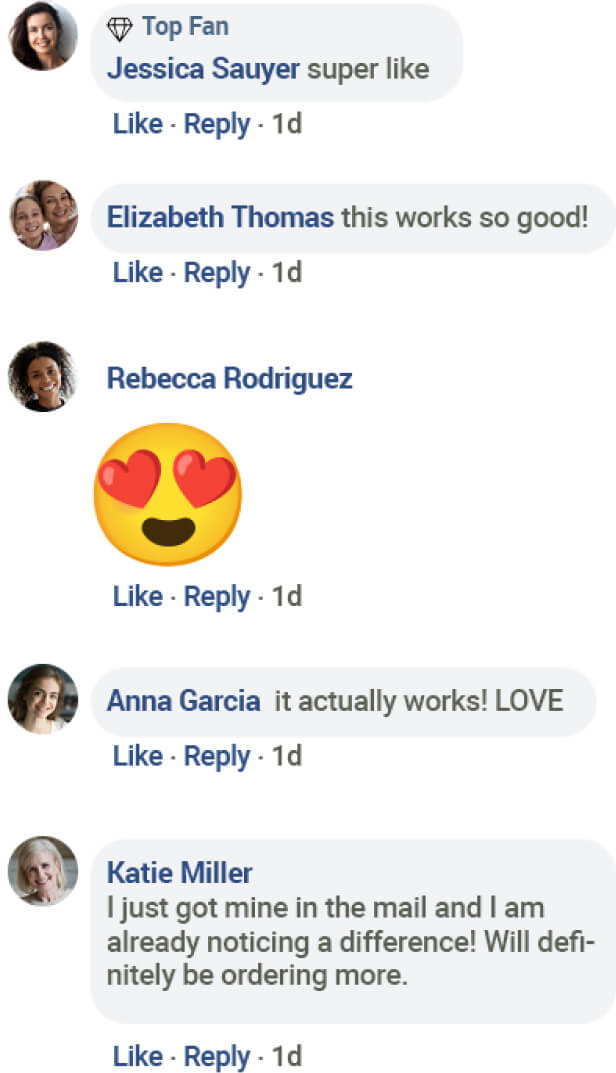Like Rebecca Rodriguez's emoji comment
This screenshot has height=1073, width=616.
pos(137,596)
